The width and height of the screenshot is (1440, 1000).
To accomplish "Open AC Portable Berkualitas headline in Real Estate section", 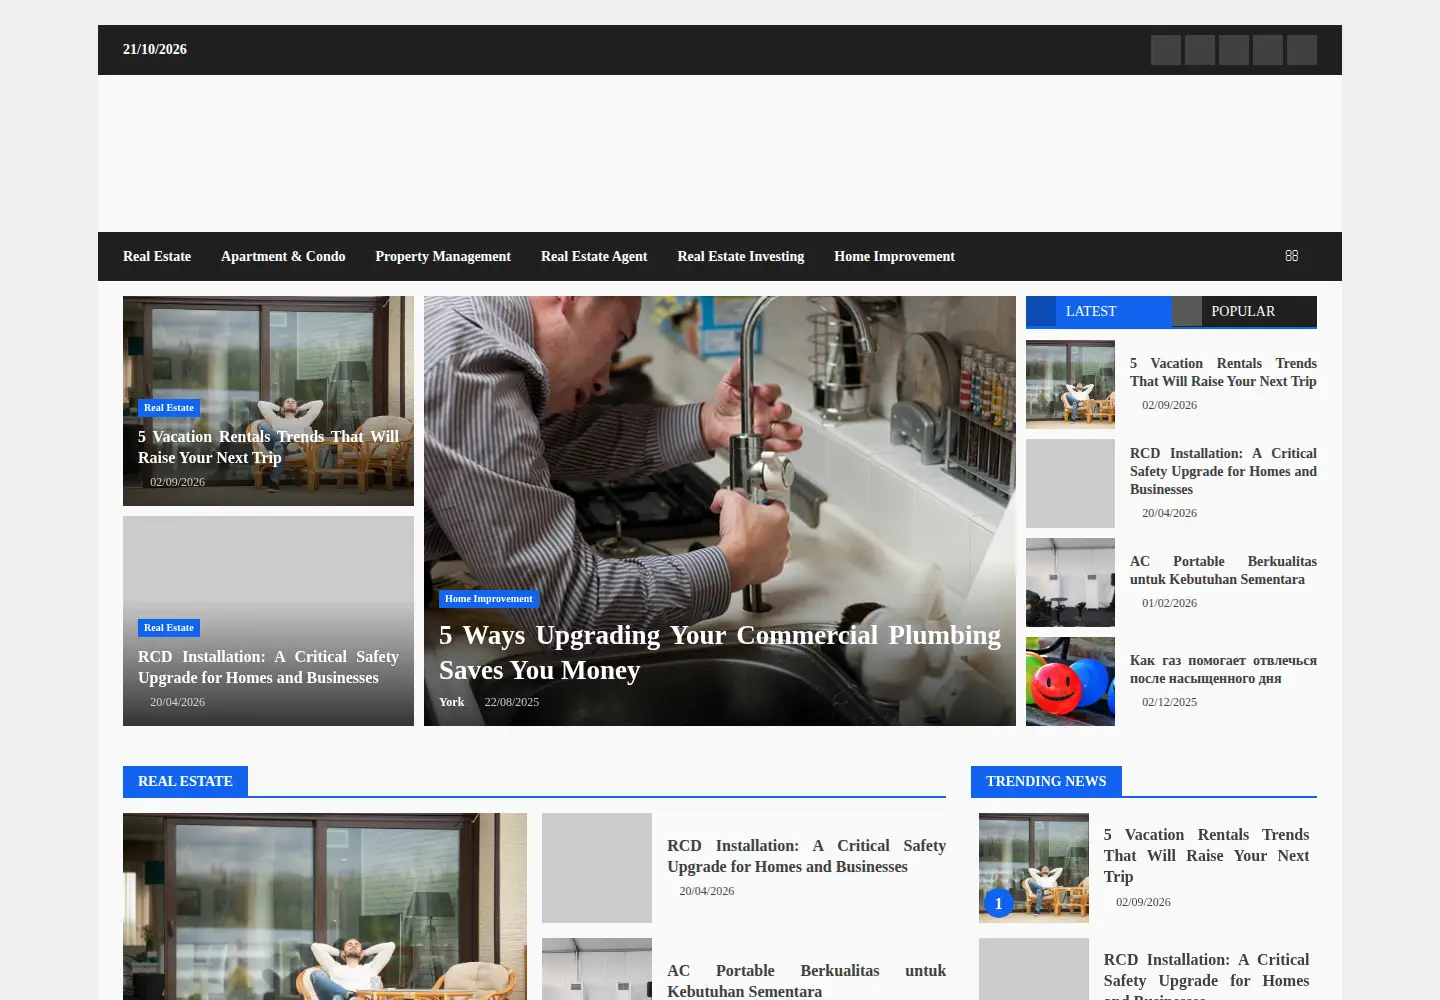I will click(x=806, y=981).
